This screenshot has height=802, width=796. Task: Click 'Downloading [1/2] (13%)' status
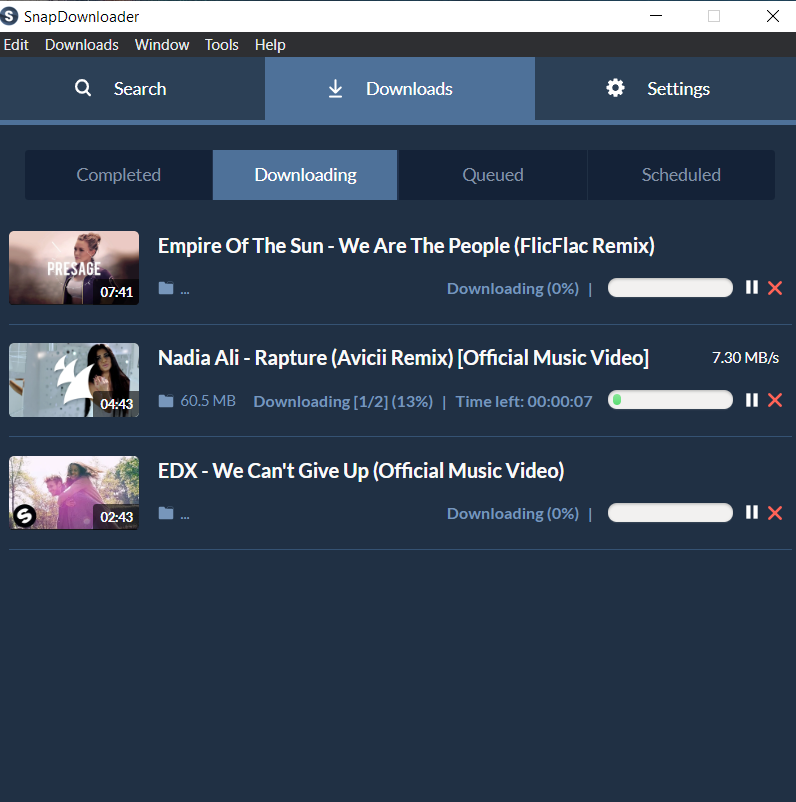(x=343, y=402)
